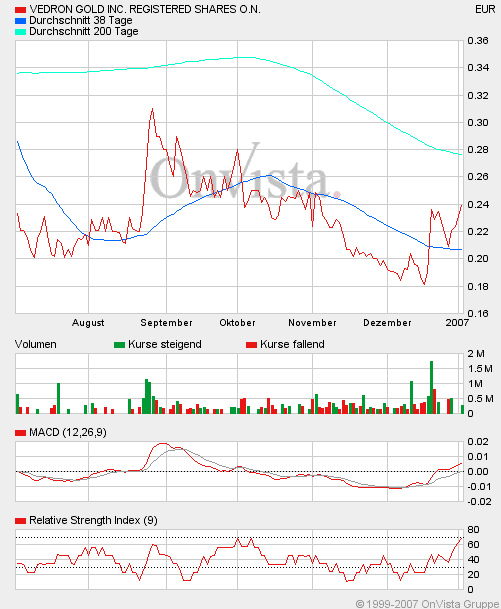Click the cyan 200-day average legend swatch

(21, 32)
